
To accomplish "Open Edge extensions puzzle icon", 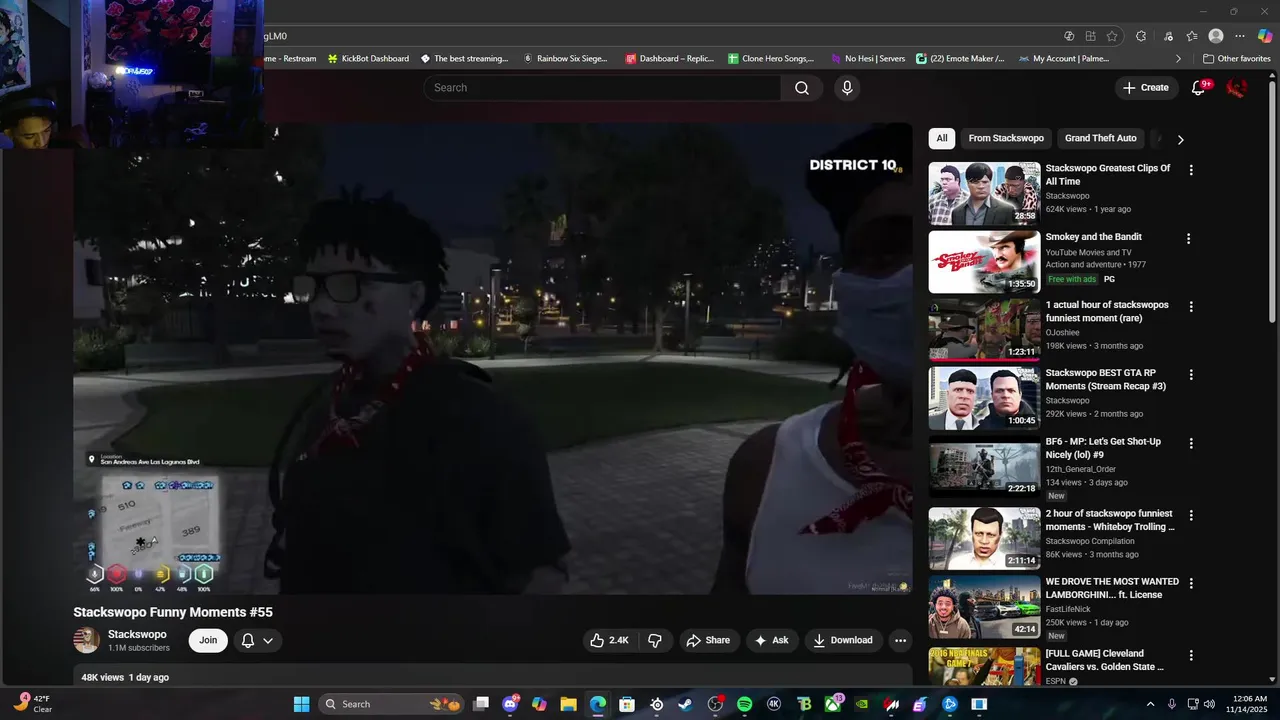I will click(1141, 36).
